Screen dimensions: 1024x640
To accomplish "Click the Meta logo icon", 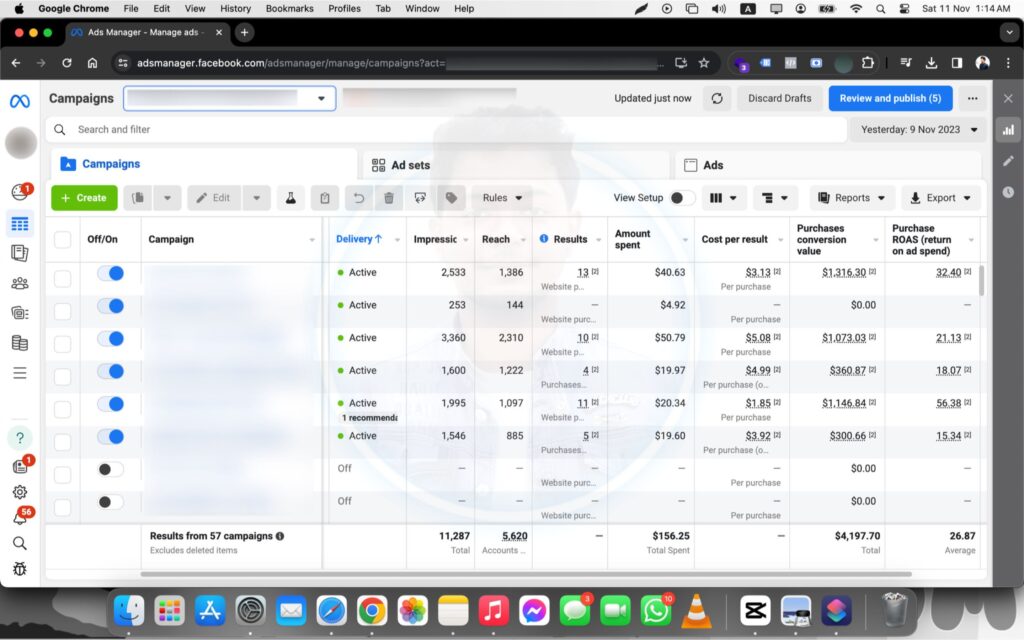I will point(20,101).
